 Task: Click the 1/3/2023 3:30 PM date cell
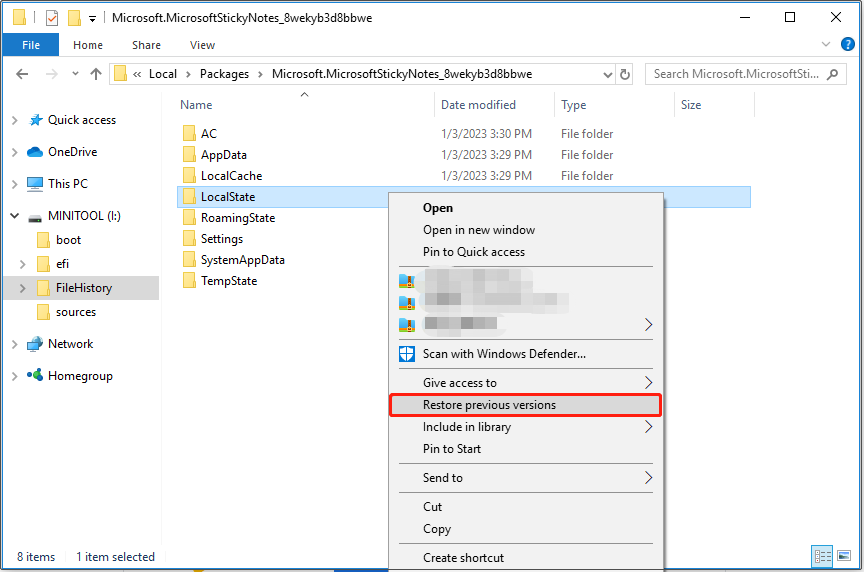pyautogui.click(x=486, y=133)
